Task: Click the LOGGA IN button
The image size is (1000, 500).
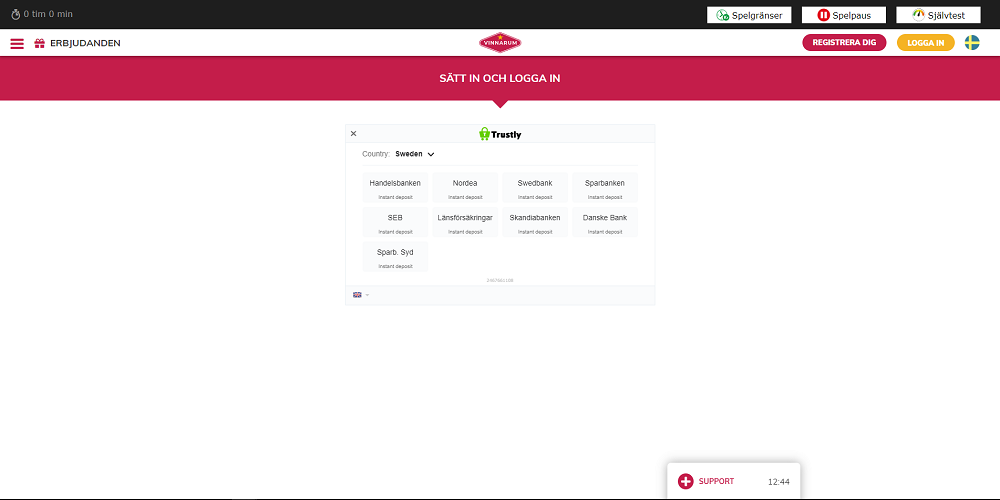Action: 925,43
